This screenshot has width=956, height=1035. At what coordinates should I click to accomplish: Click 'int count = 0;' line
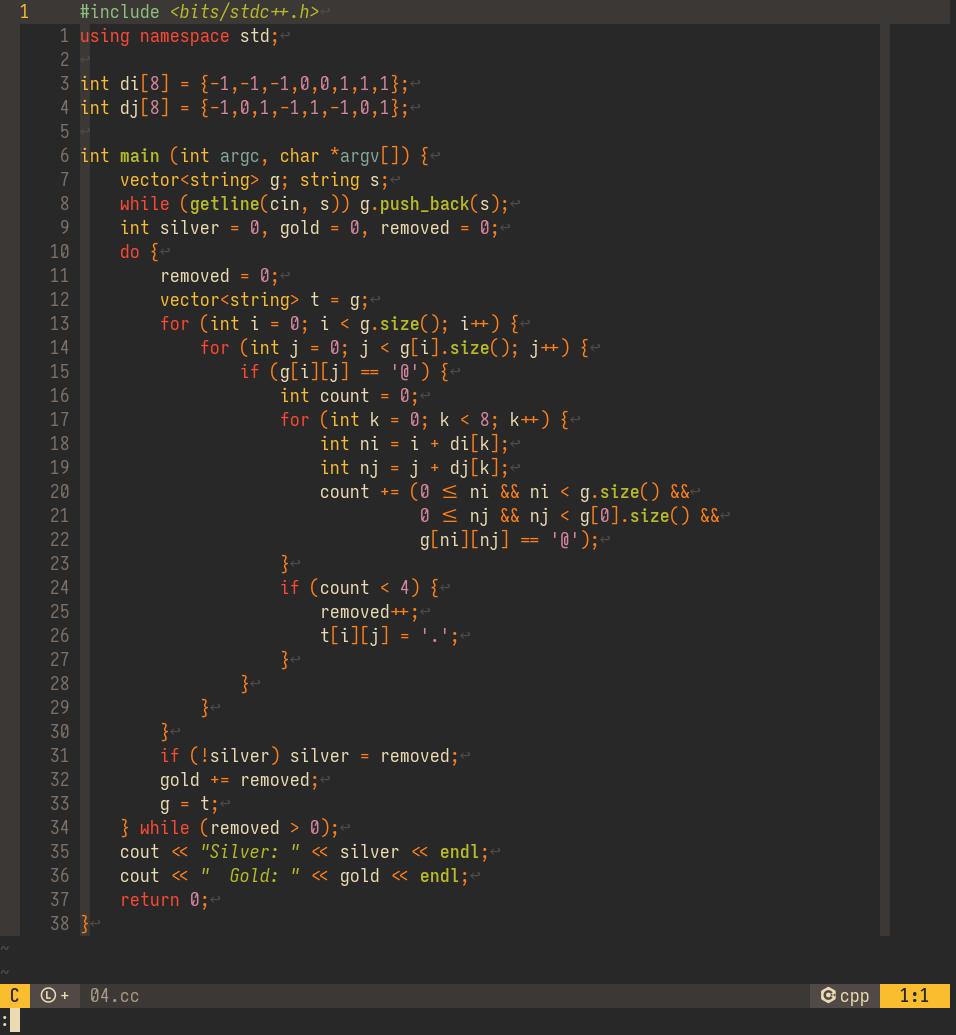349,395
